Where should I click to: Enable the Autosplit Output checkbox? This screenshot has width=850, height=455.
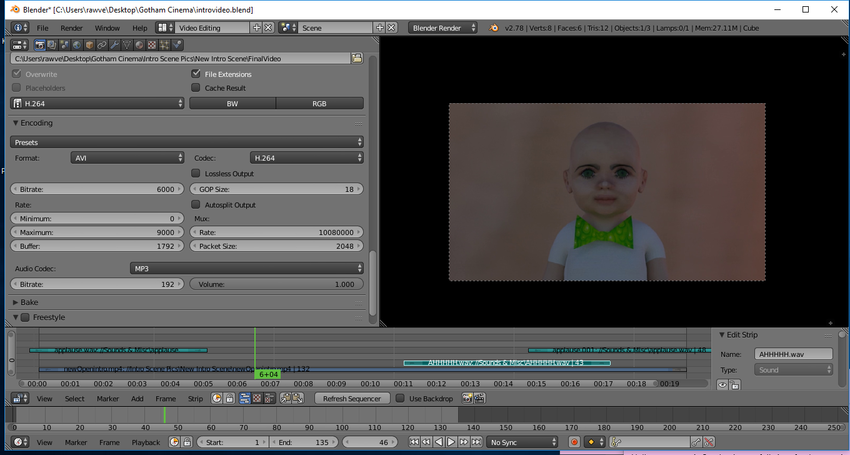(196, 204)
